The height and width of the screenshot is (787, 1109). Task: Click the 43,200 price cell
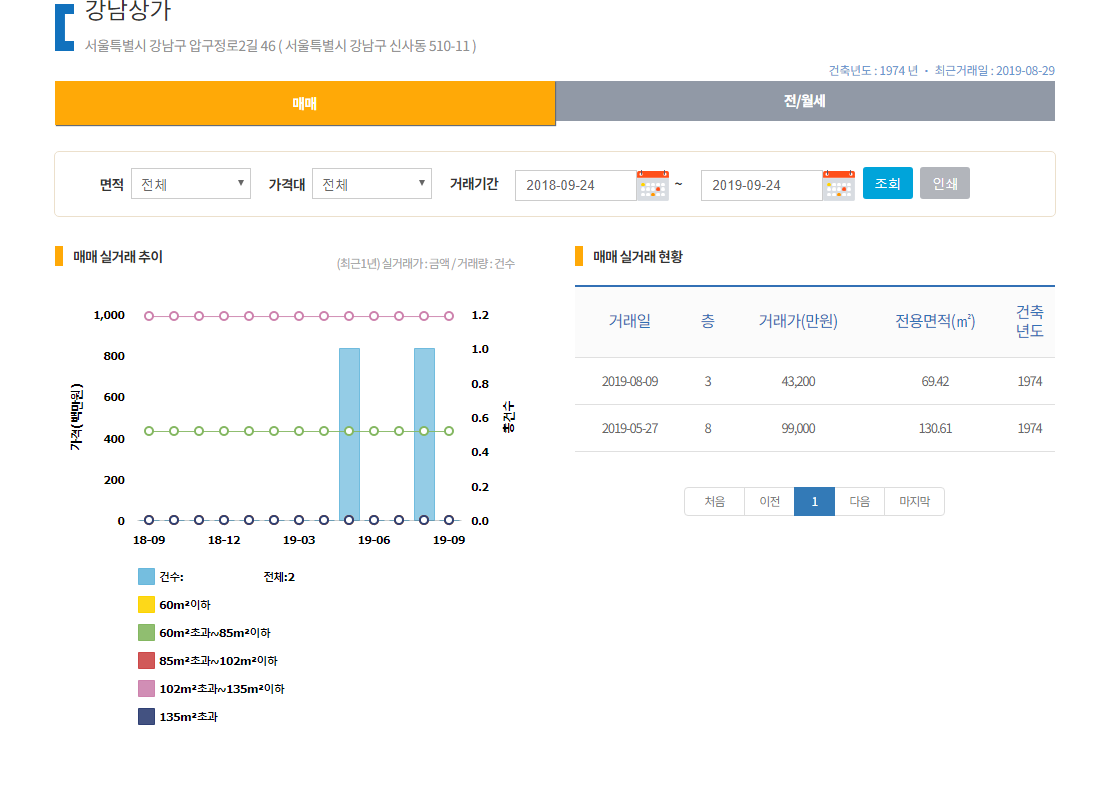(798, 381)
